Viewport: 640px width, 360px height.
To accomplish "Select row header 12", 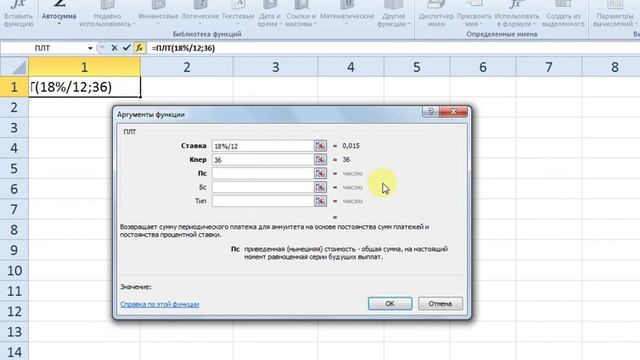I will click(14, 311).
